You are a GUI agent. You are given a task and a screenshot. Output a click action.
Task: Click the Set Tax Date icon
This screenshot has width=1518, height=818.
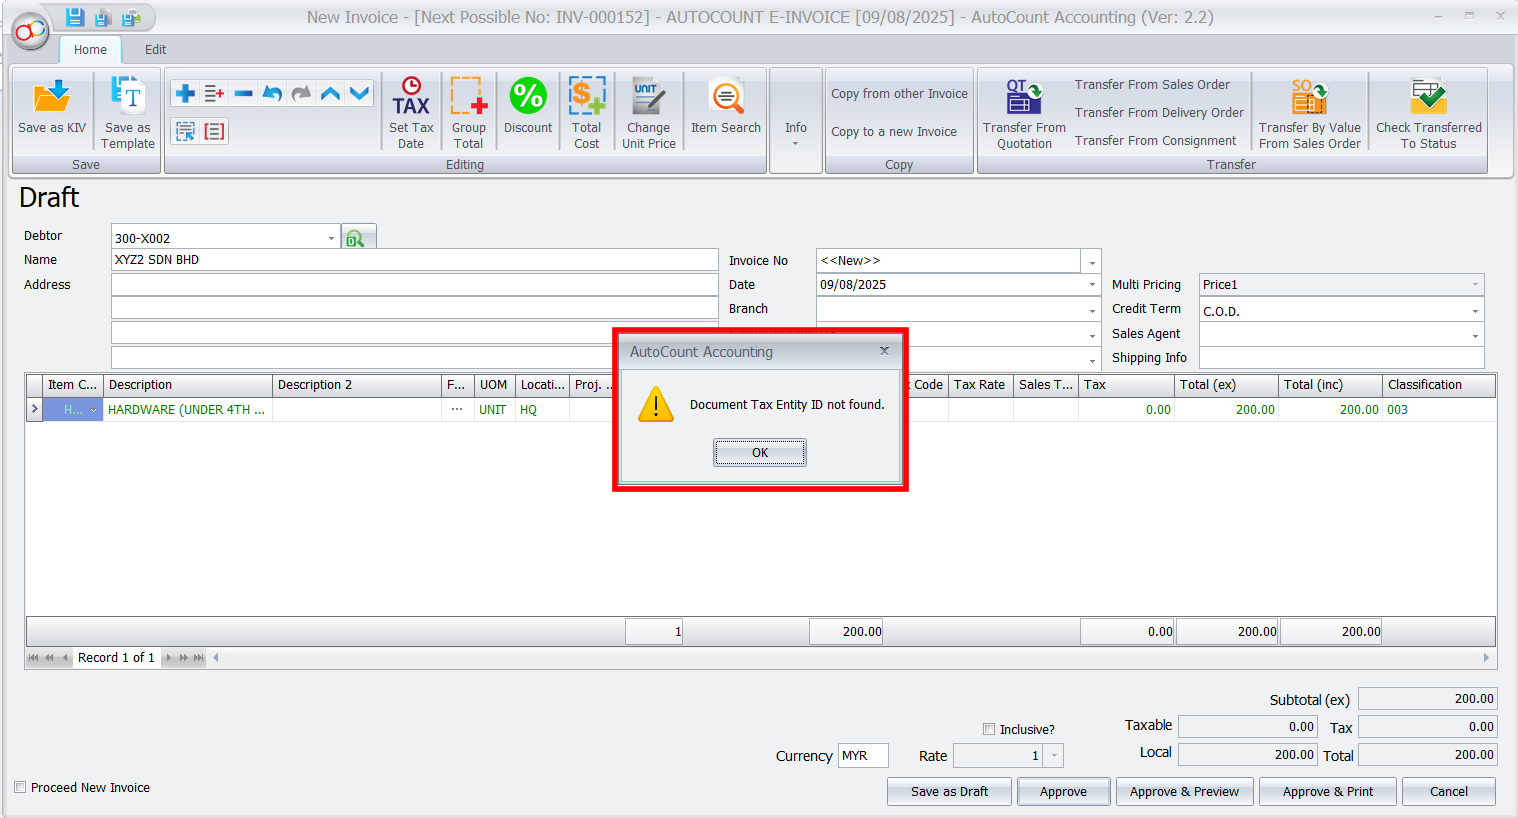click(x=411, y=98)
